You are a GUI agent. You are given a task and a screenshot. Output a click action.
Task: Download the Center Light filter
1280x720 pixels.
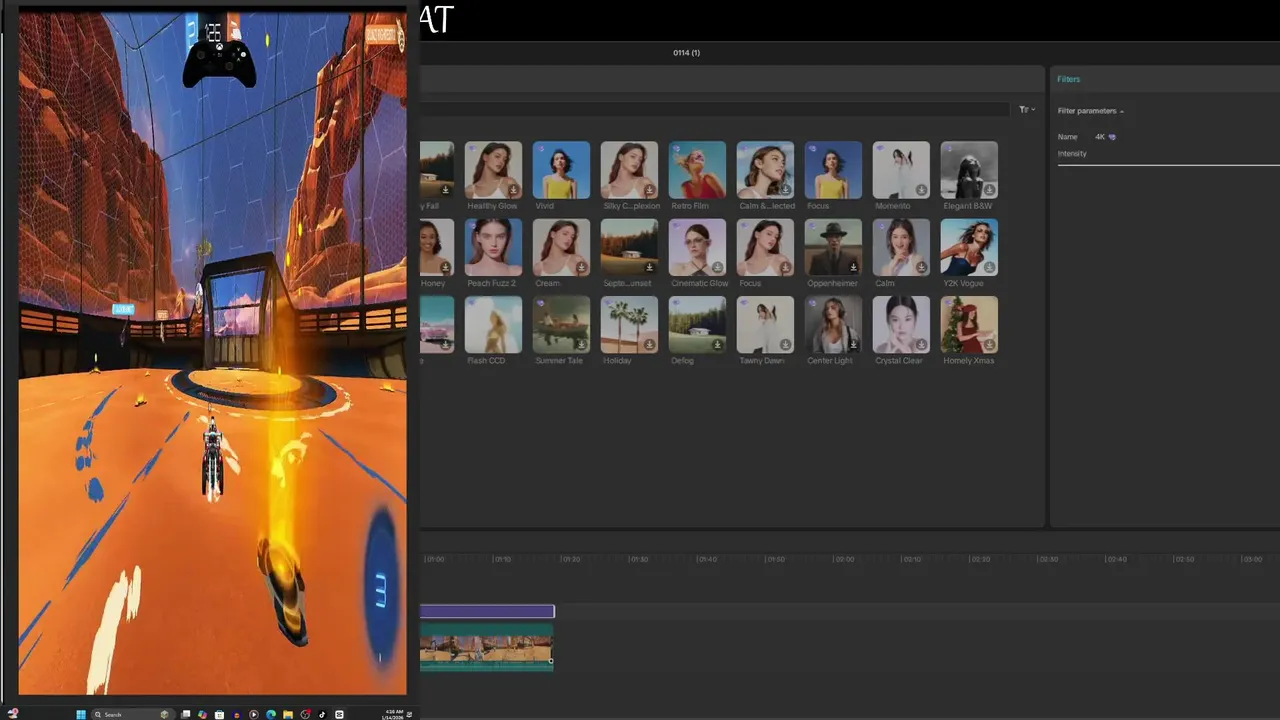853,345
